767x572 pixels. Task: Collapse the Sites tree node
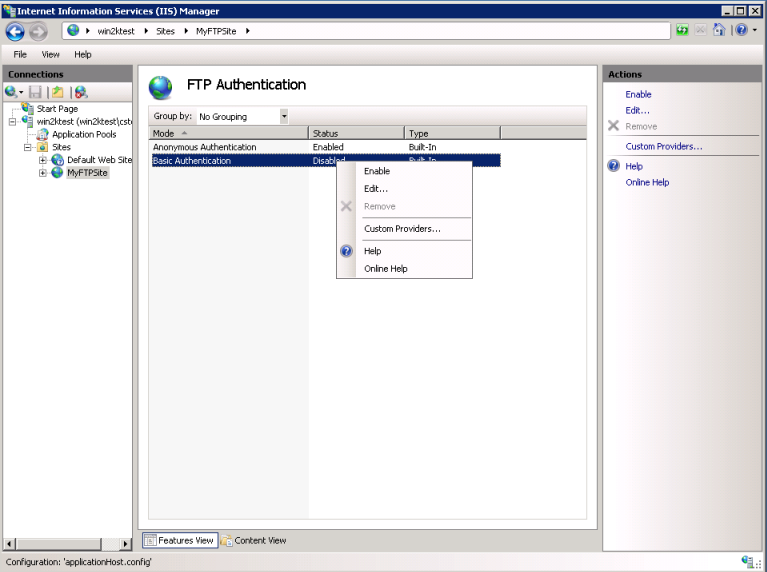(27, 147)
